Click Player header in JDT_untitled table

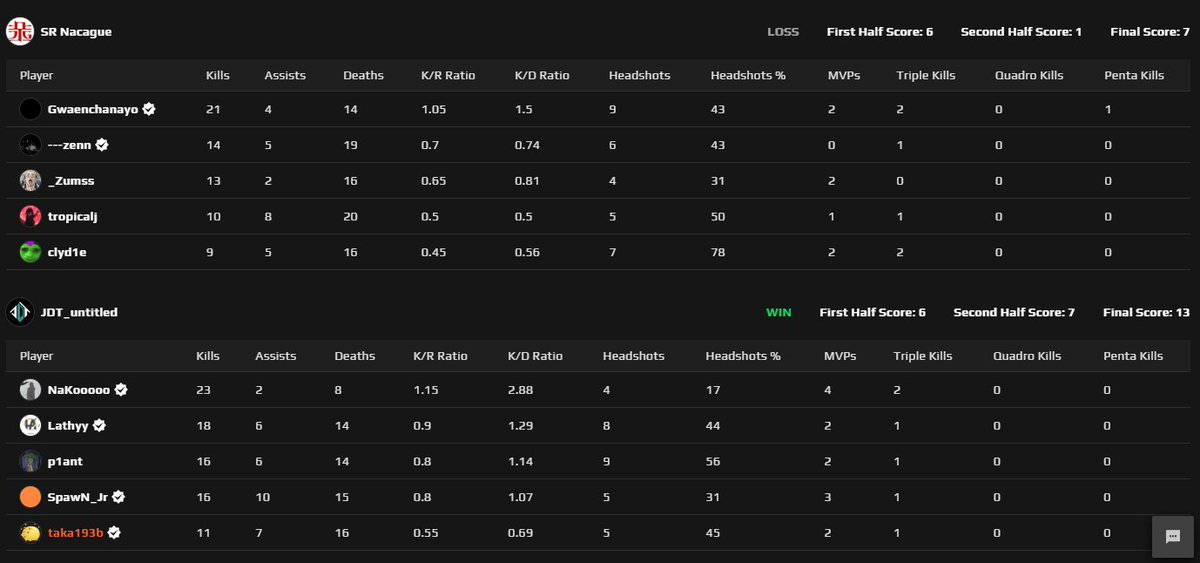point(37,356)
